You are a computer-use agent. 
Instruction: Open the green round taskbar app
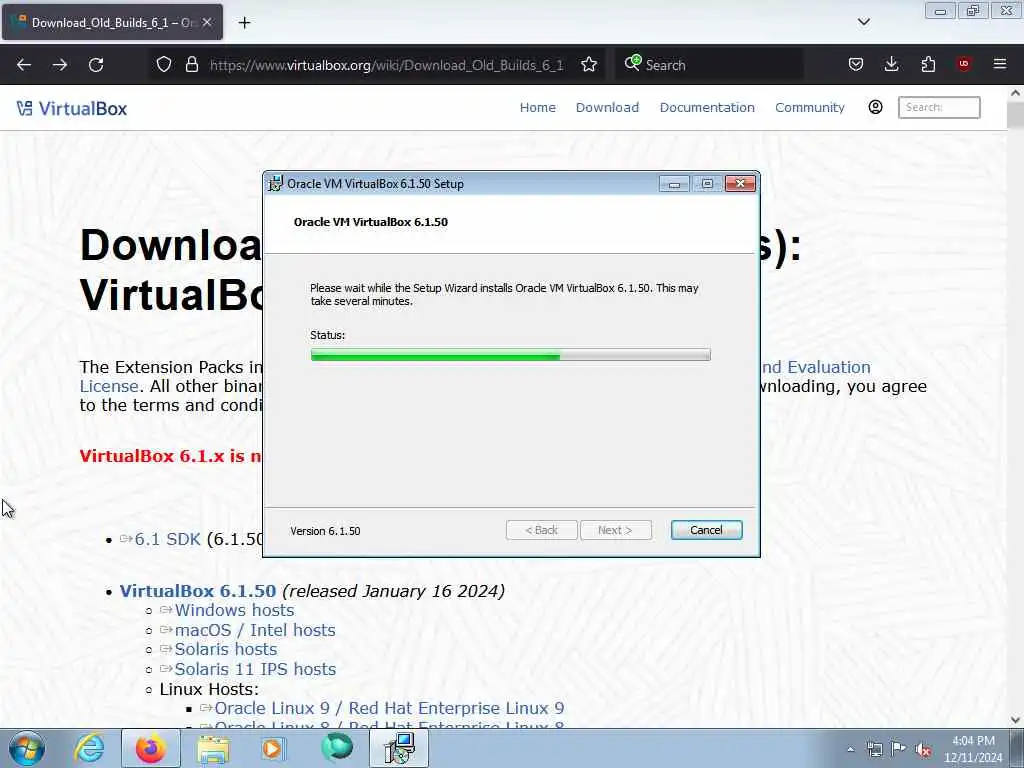(336, 748)
